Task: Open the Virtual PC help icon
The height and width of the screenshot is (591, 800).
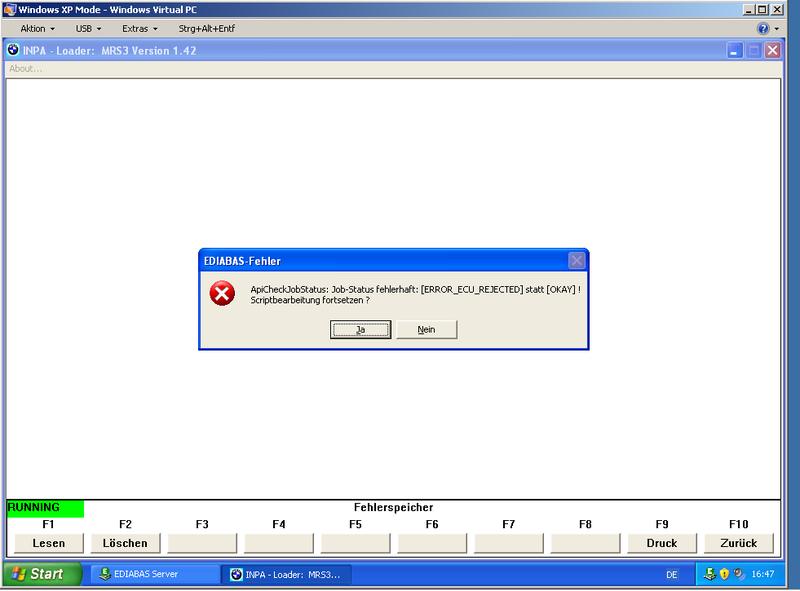Action: pos(763,29)
